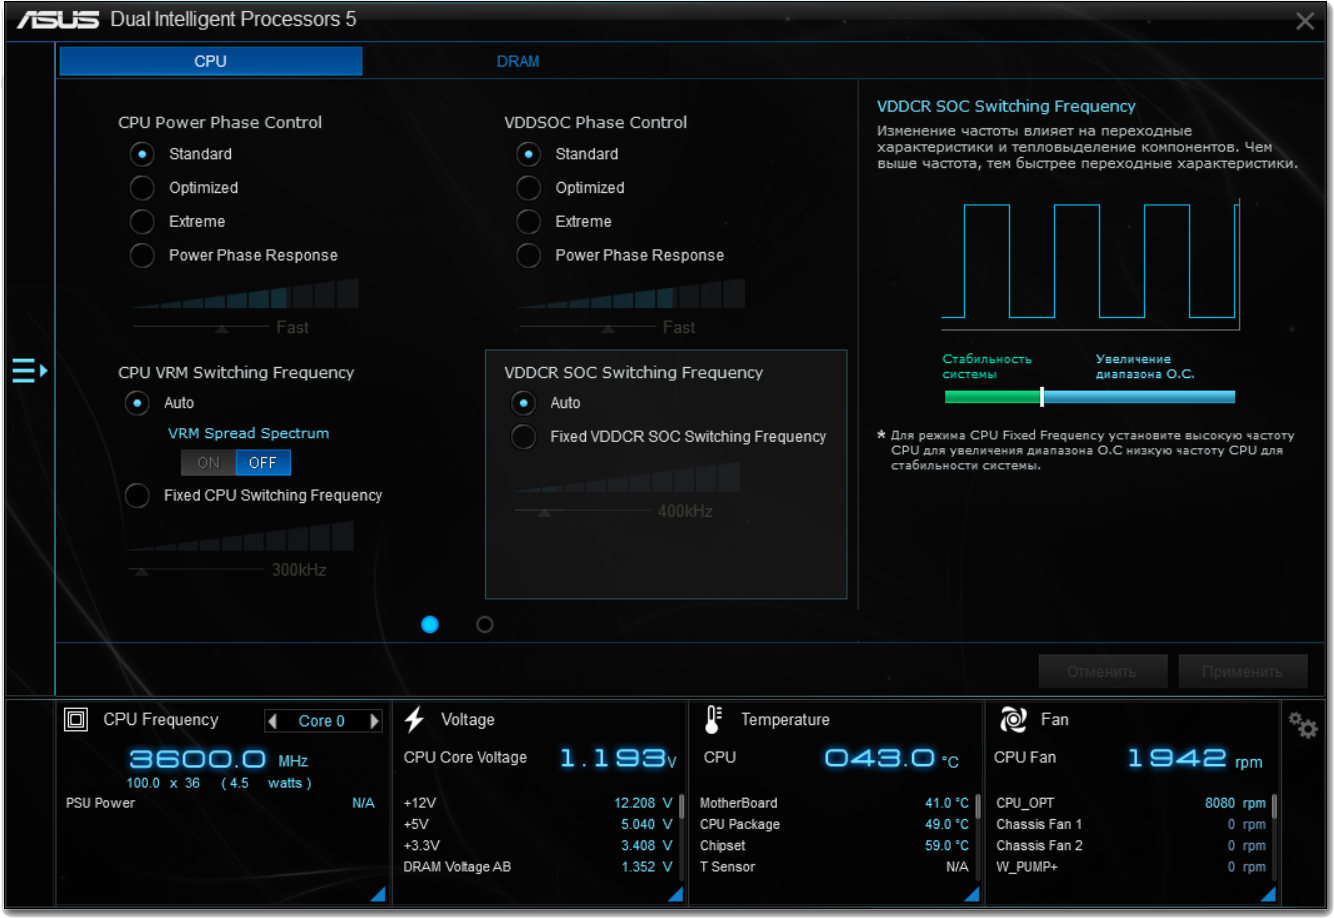The width and height of the screenshot is (1334, 918).
Task: Expand the Temperature panel corner triangle
Action: point(971,893)
